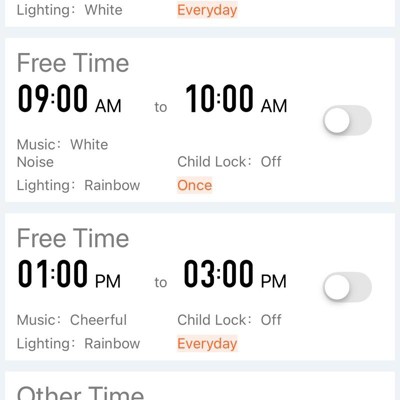
Task: Tap Child Lock: Off in morning schedule
Action: coord(229,162)
